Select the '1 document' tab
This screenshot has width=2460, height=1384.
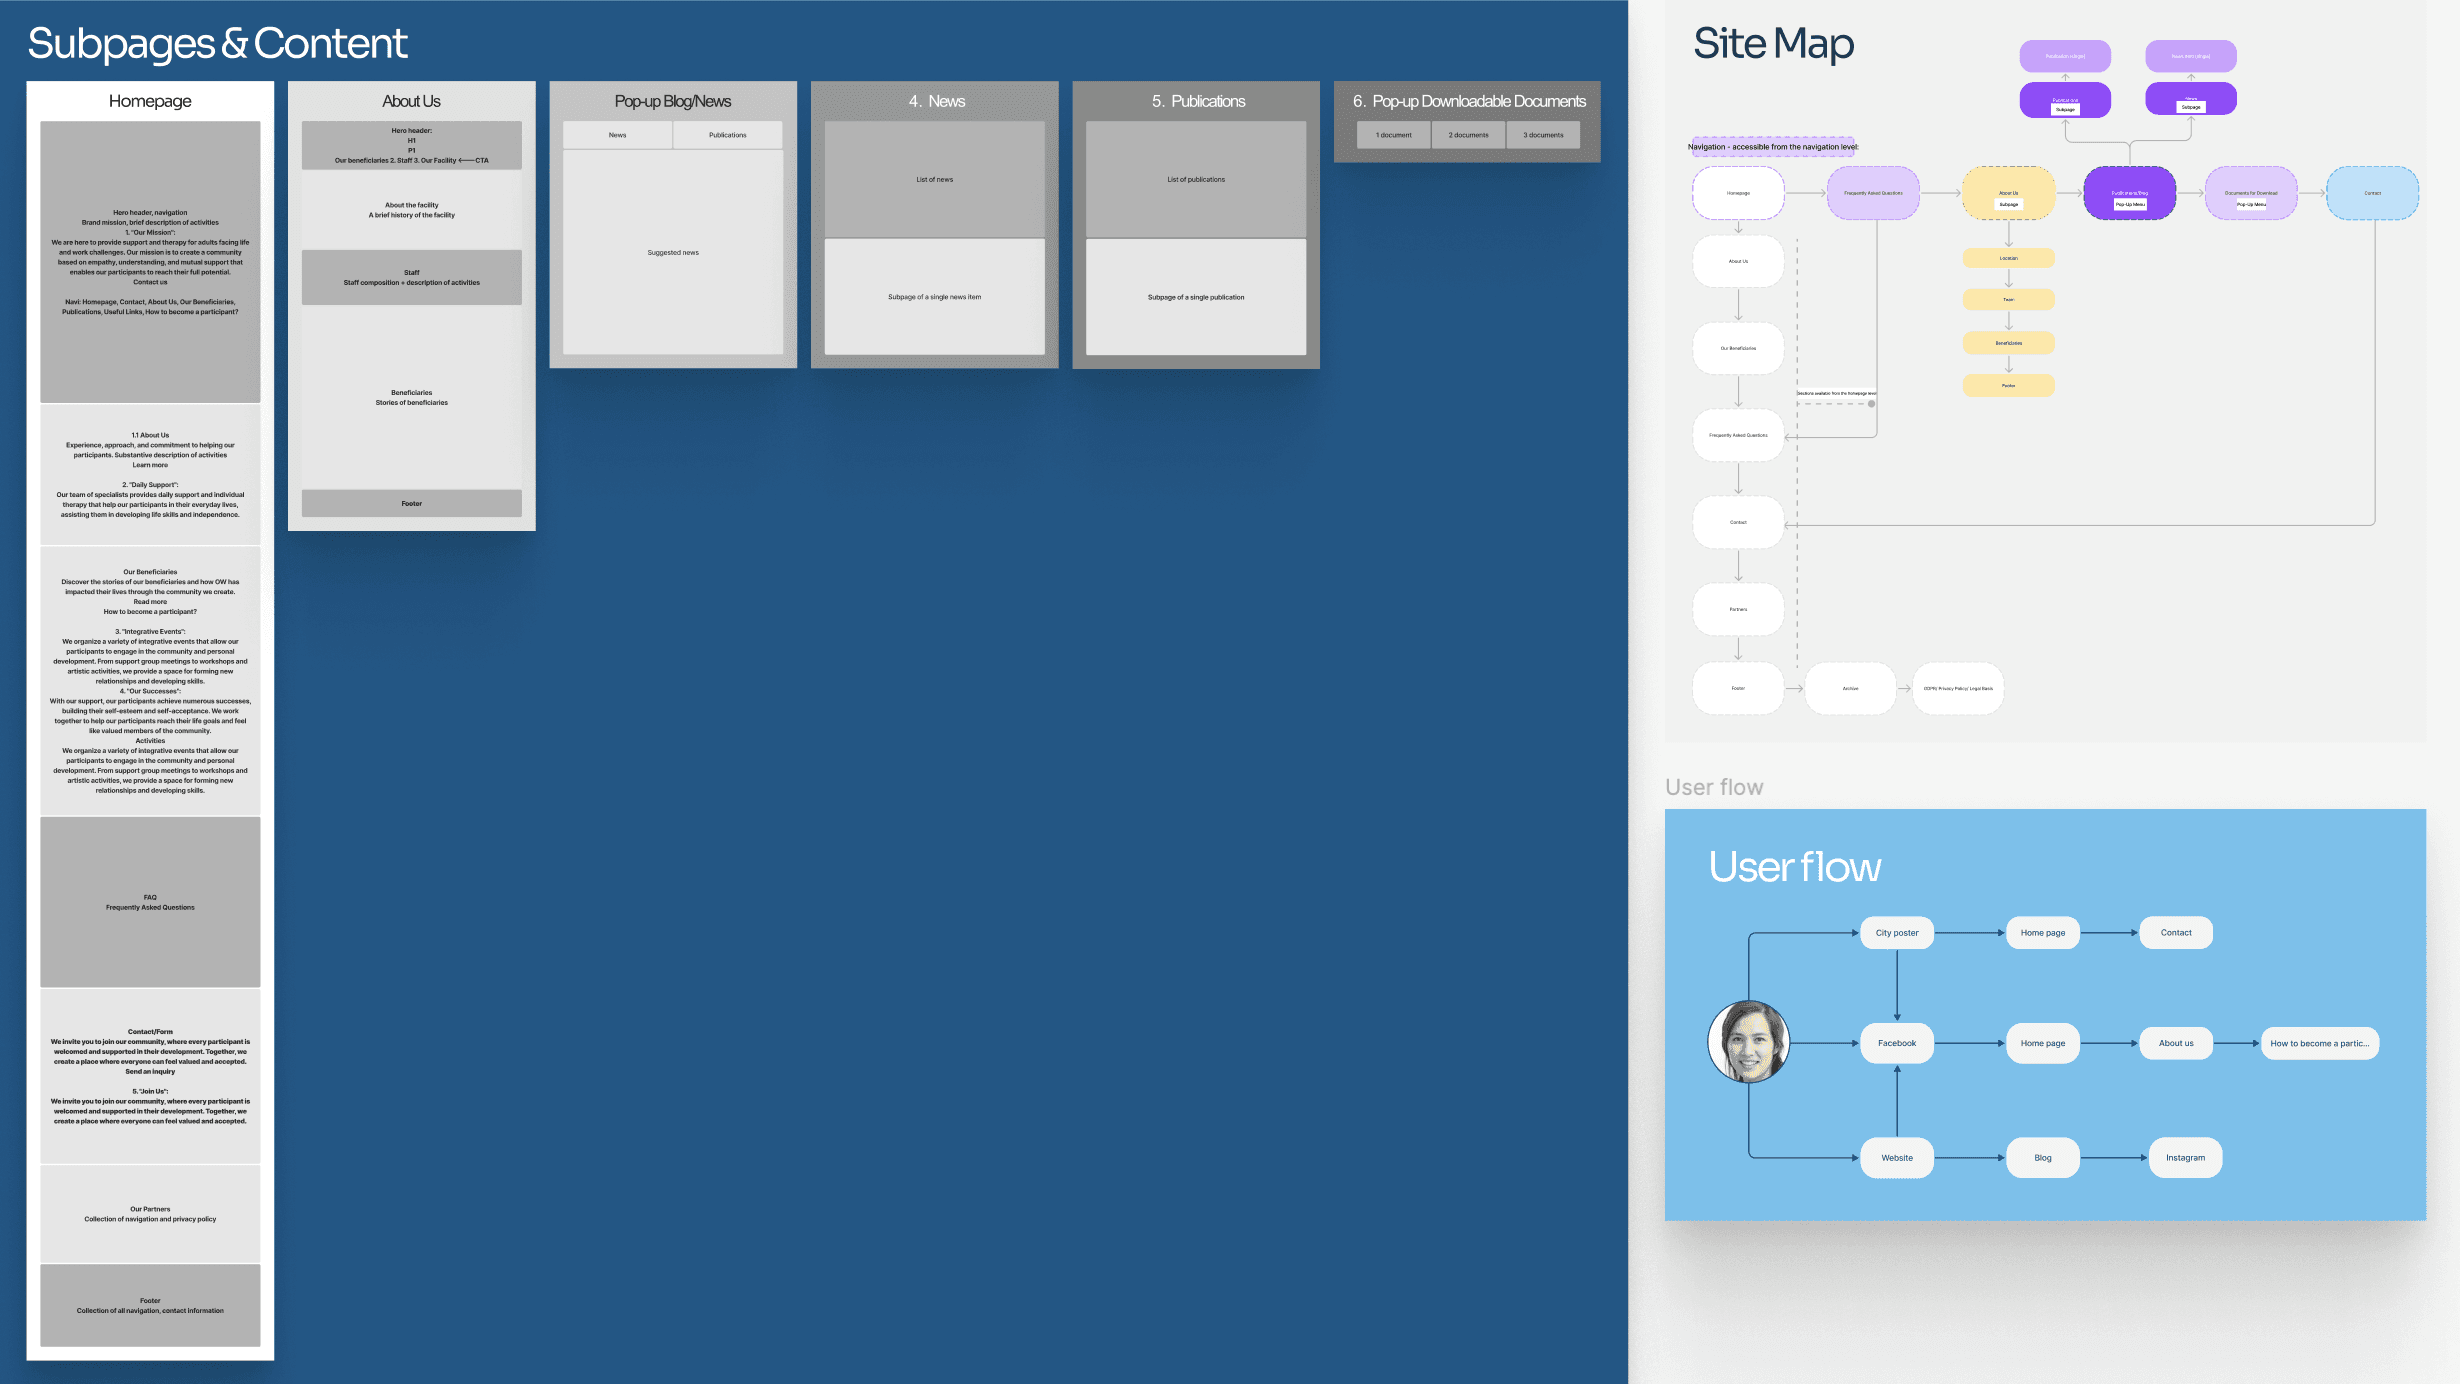coord(1393,135)
